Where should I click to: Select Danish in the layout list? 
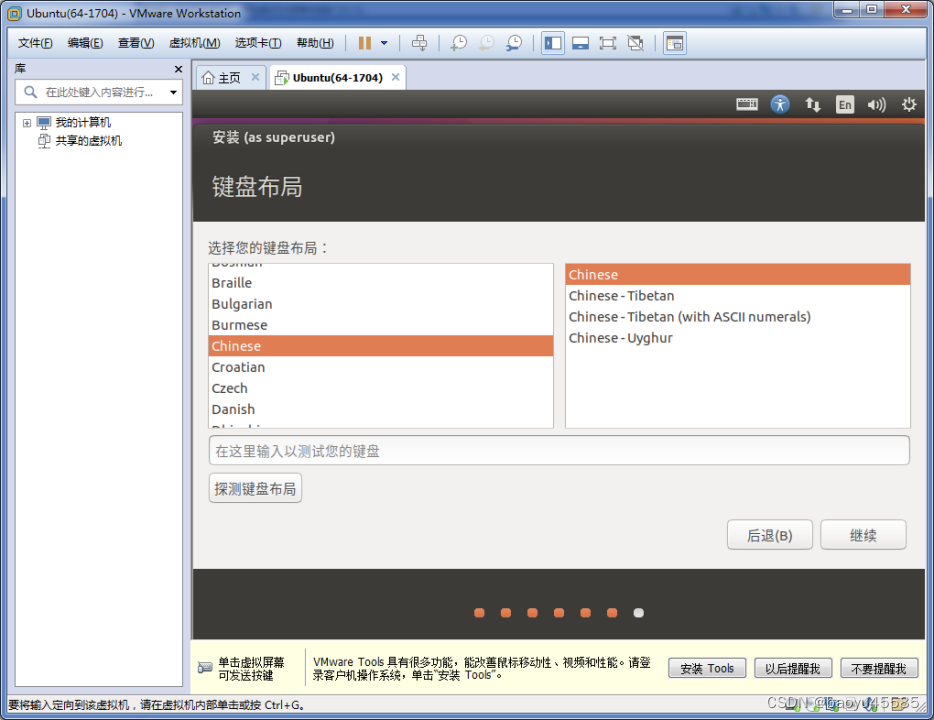[x=381, y=410]
